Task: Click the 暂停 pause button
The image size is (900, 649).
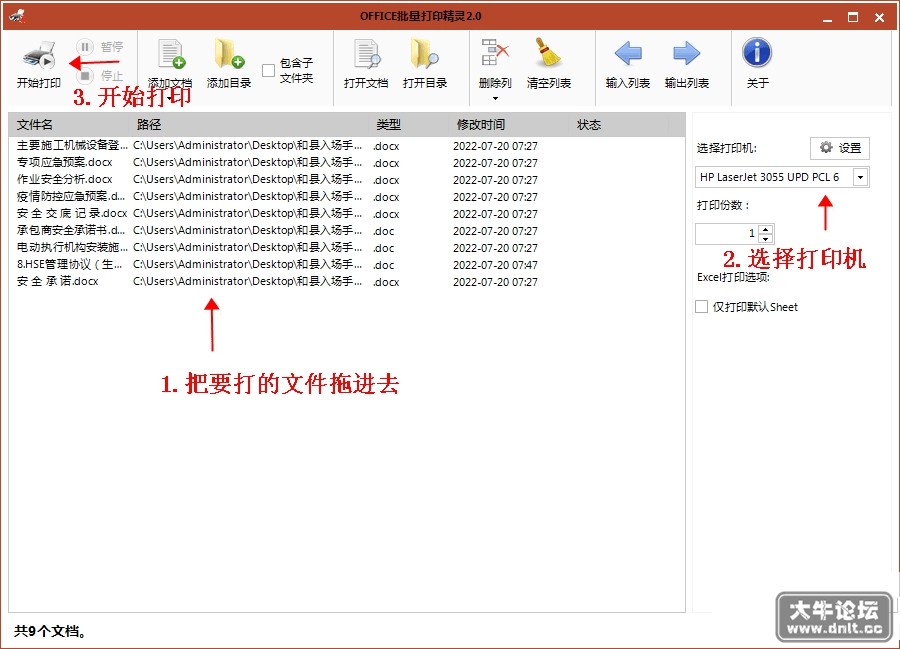Action: pyautogui.click(x=100, y=46)
